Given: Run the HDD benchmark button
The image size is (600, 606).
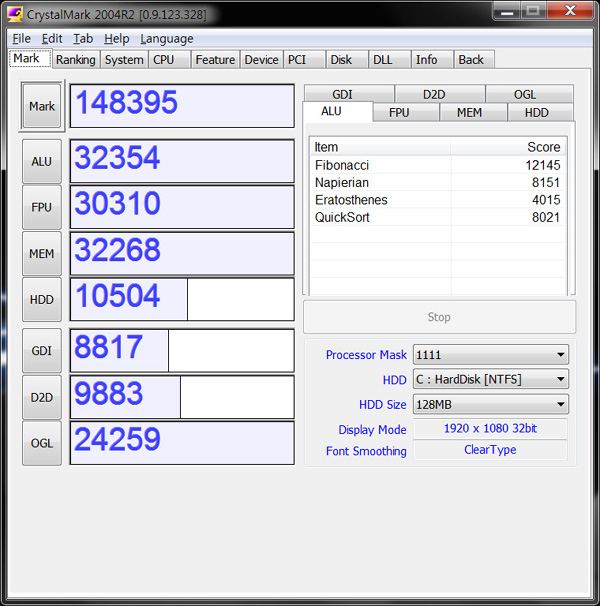Looking at the screenshot, I should pyautogui.click(x=42, y=300).
